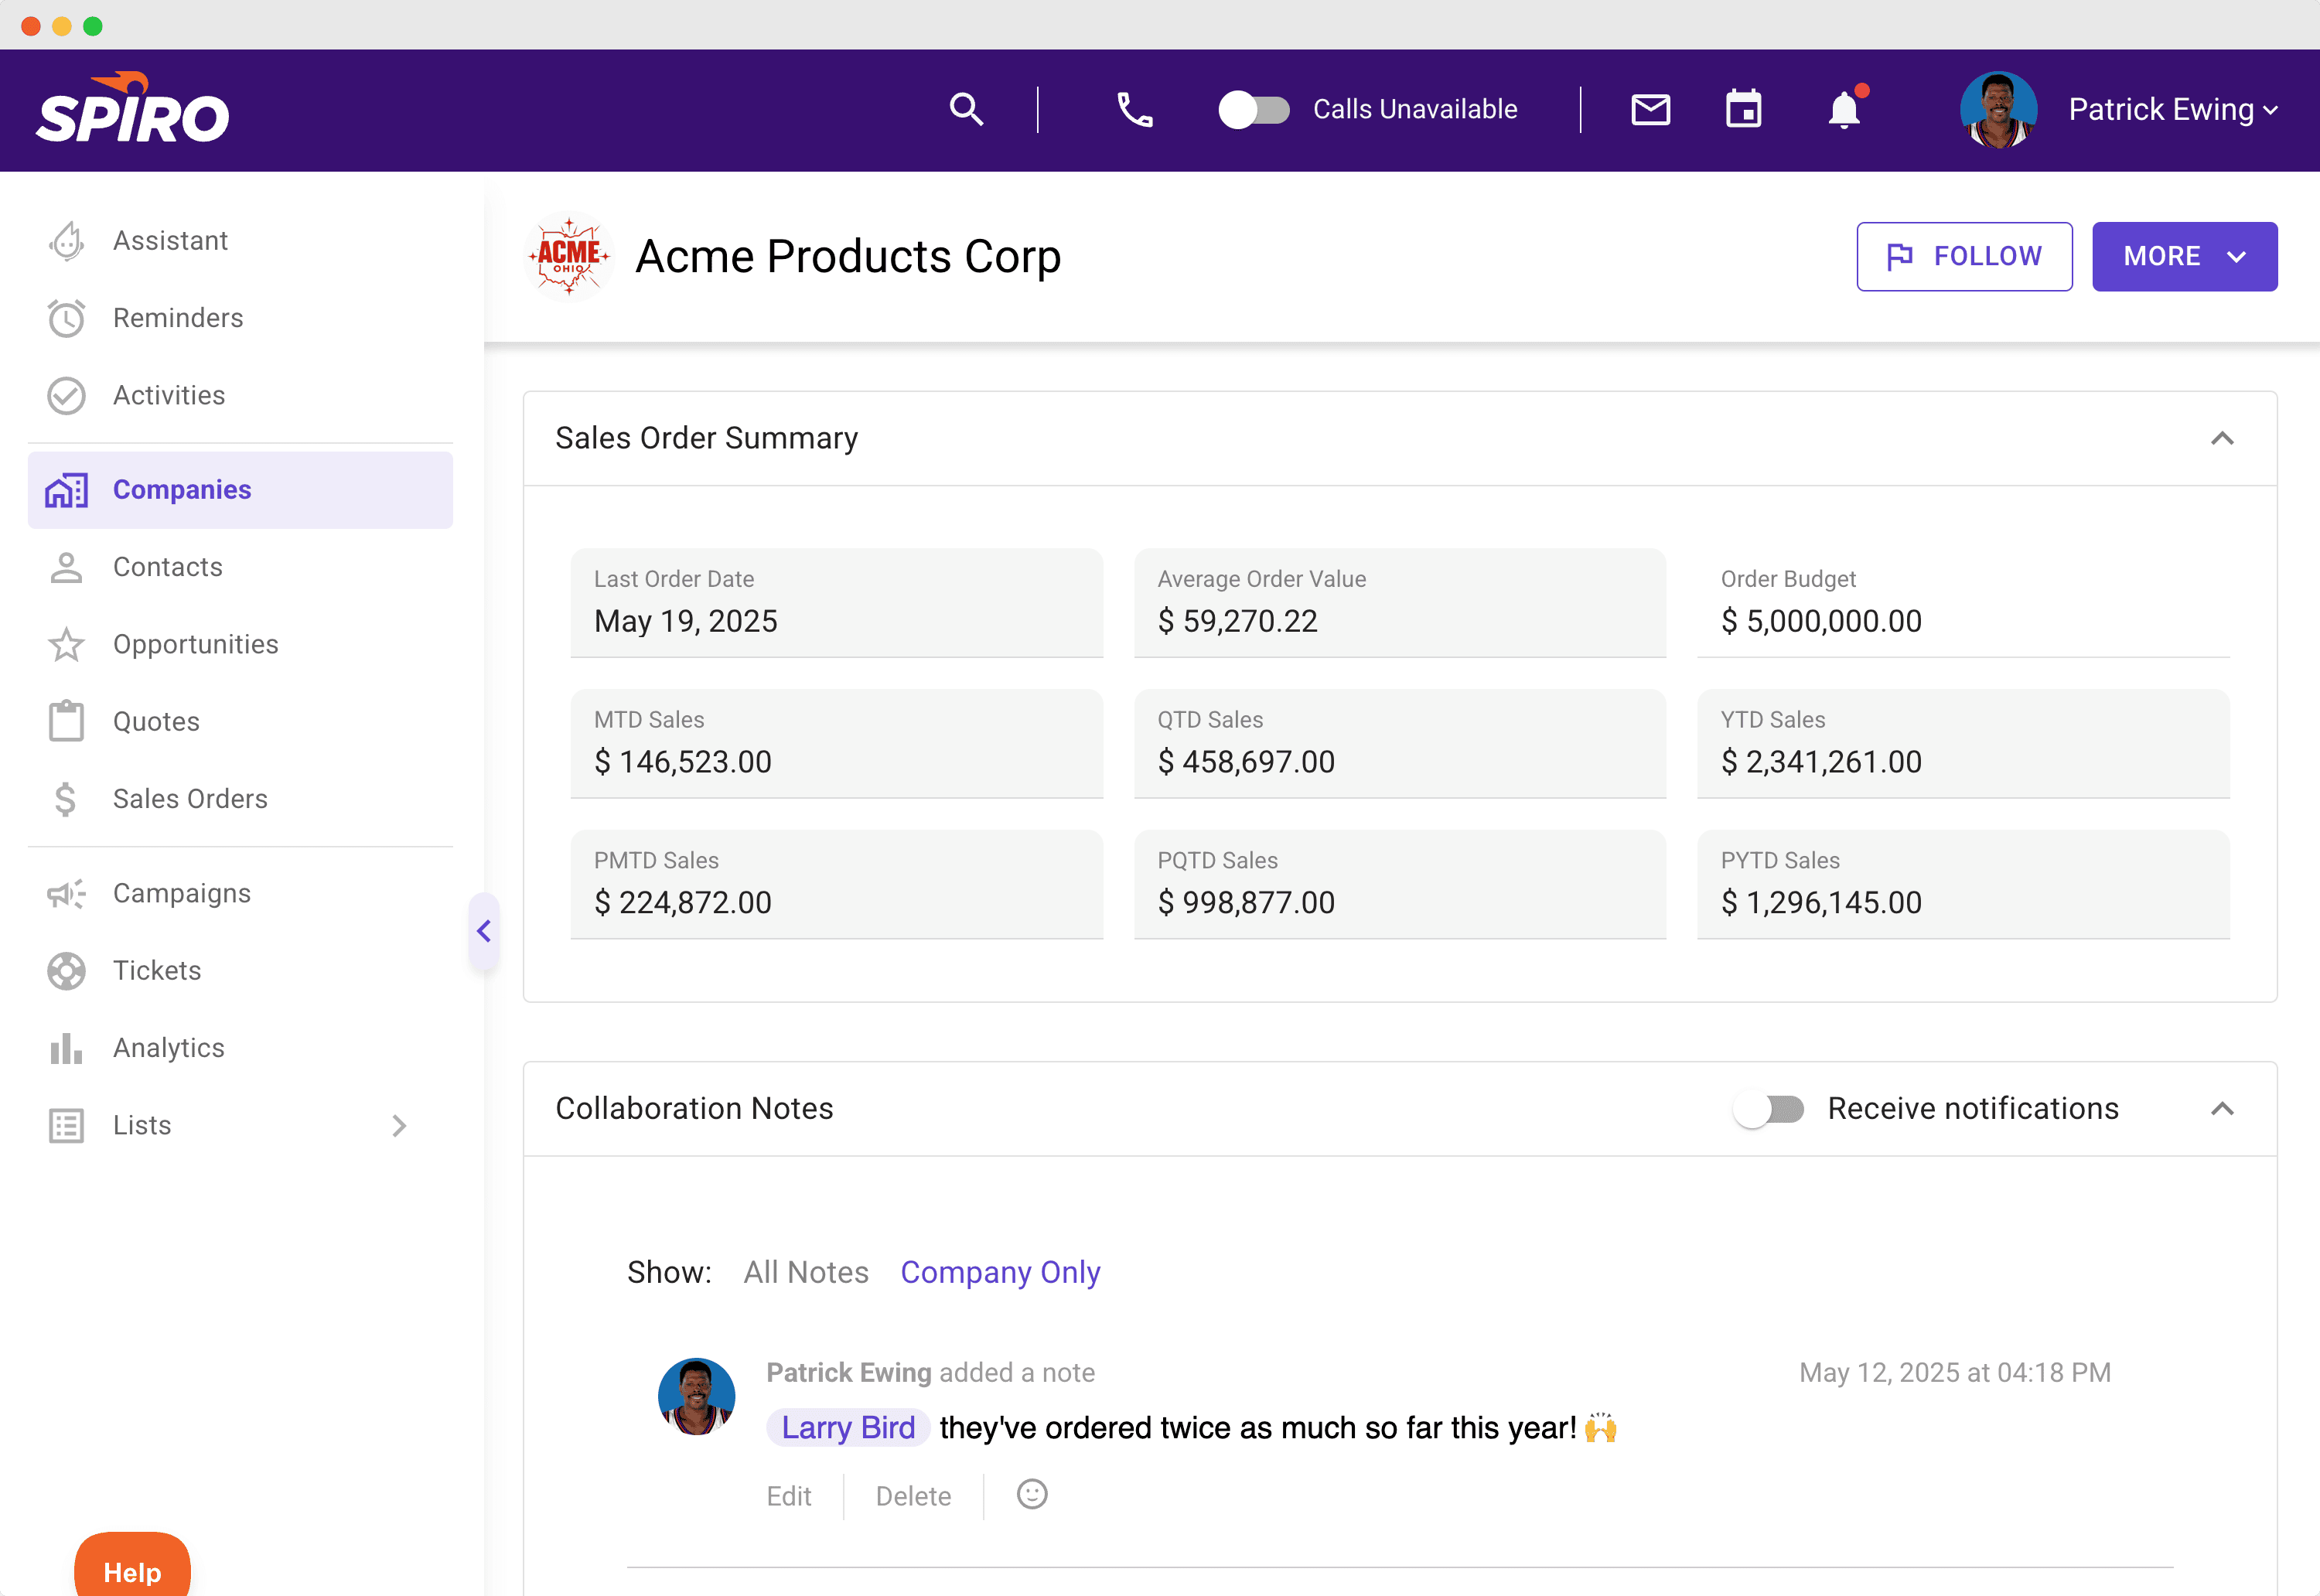The image size is (2320, 1596).
Task: Click the author name in the note header
Action: coord(848,1372)
